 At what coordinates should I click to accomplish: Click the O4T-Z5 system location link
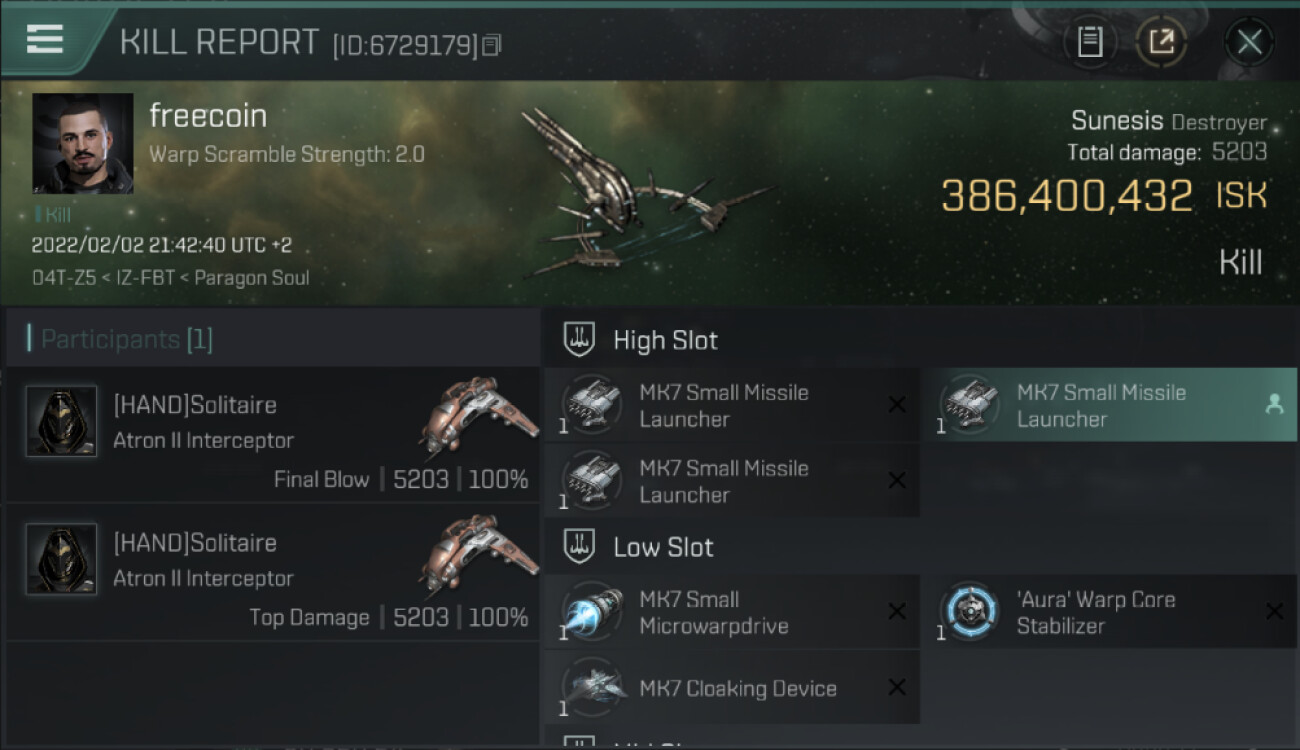[59, 278]
